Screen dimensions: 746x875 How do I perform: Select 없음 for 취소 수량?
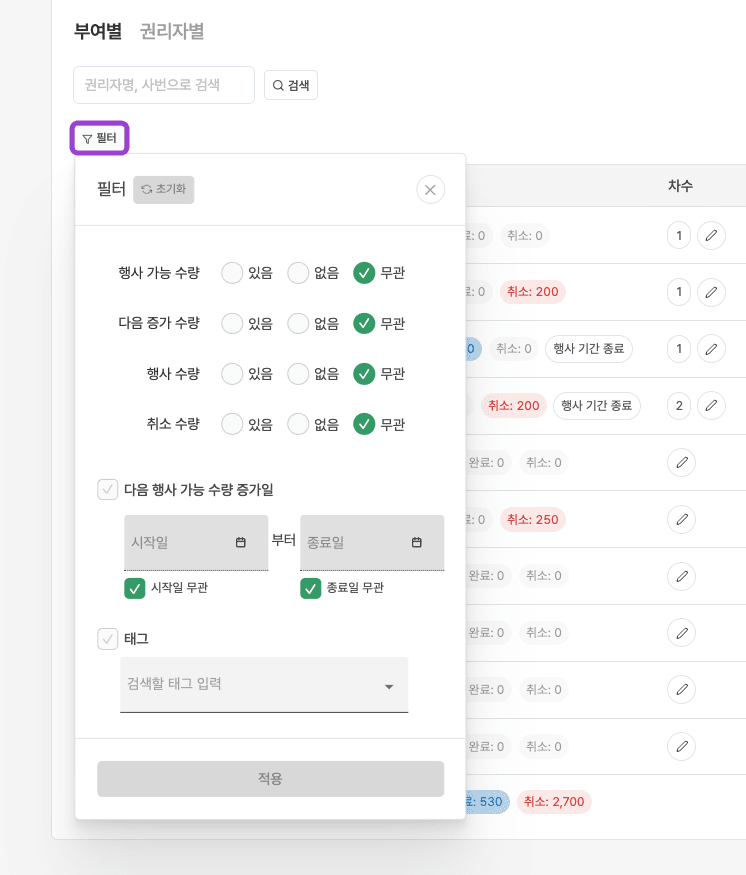point(299,424)
